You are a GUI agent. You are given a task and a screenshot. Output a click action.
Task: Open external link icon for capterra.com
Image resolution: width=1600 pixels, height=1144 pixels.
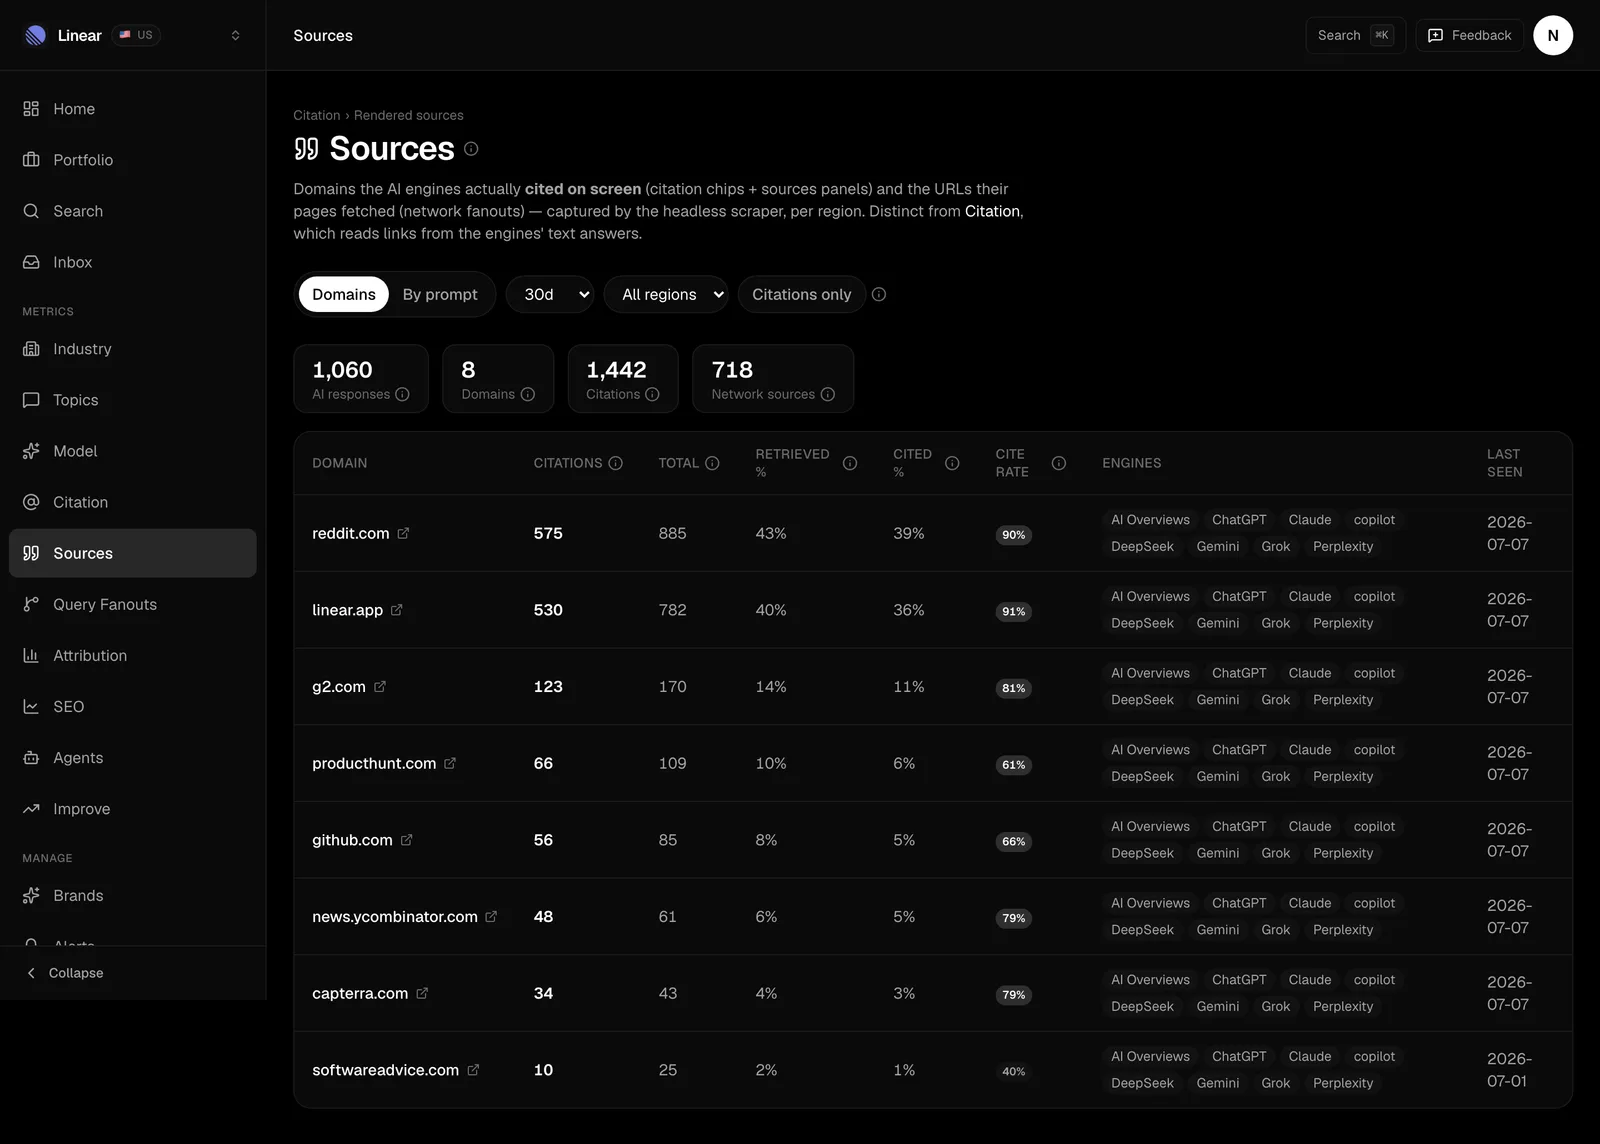tap(422, 993)
